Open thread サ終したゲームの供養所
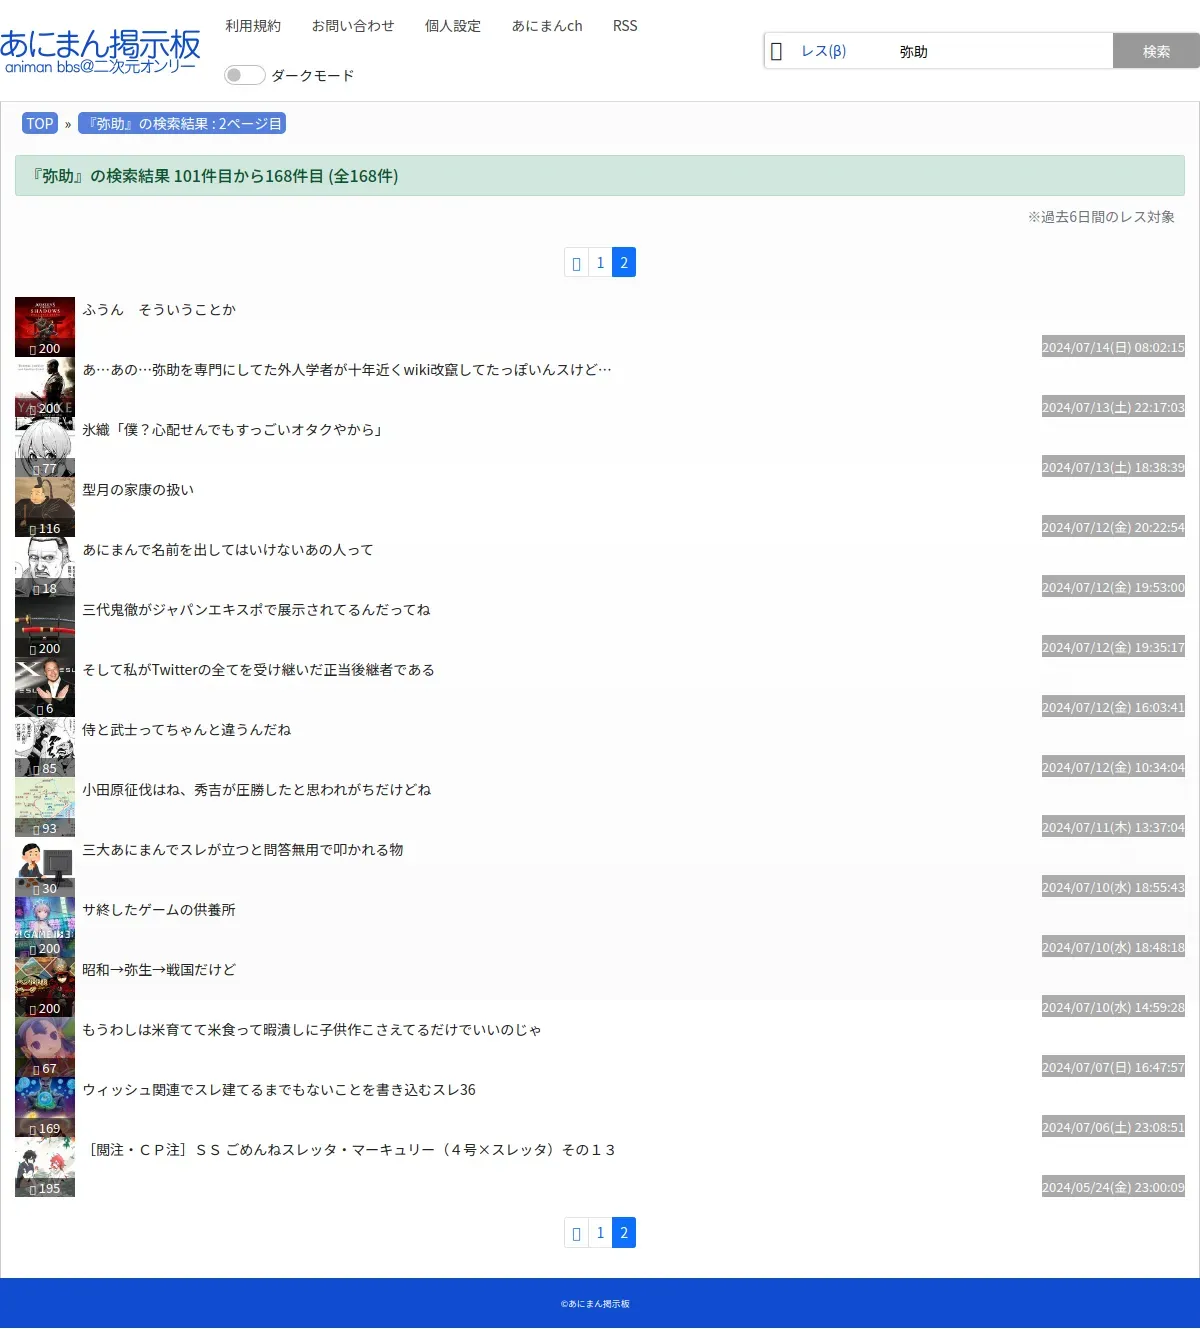Viewport: 1200px width, 1329px height. pyautogui.click(x=159, y=910)
